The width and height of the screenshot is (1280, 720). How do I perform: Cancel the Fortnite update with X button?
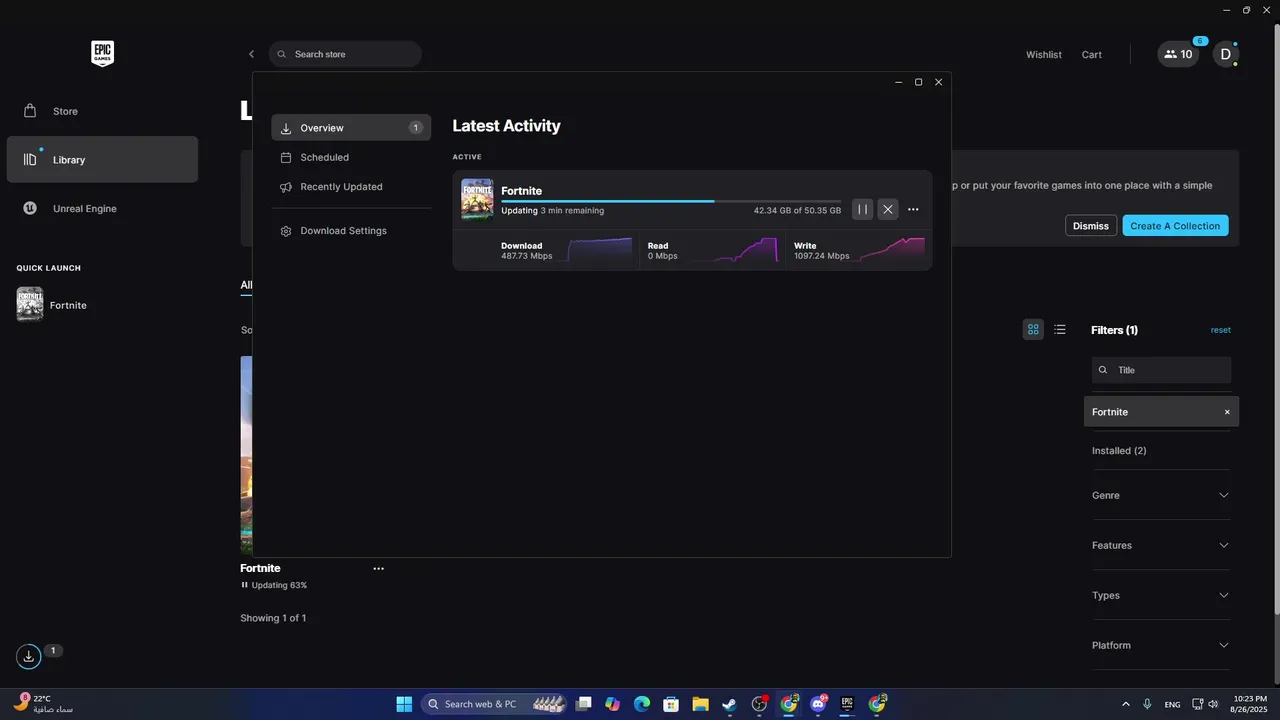click(888, 209)
